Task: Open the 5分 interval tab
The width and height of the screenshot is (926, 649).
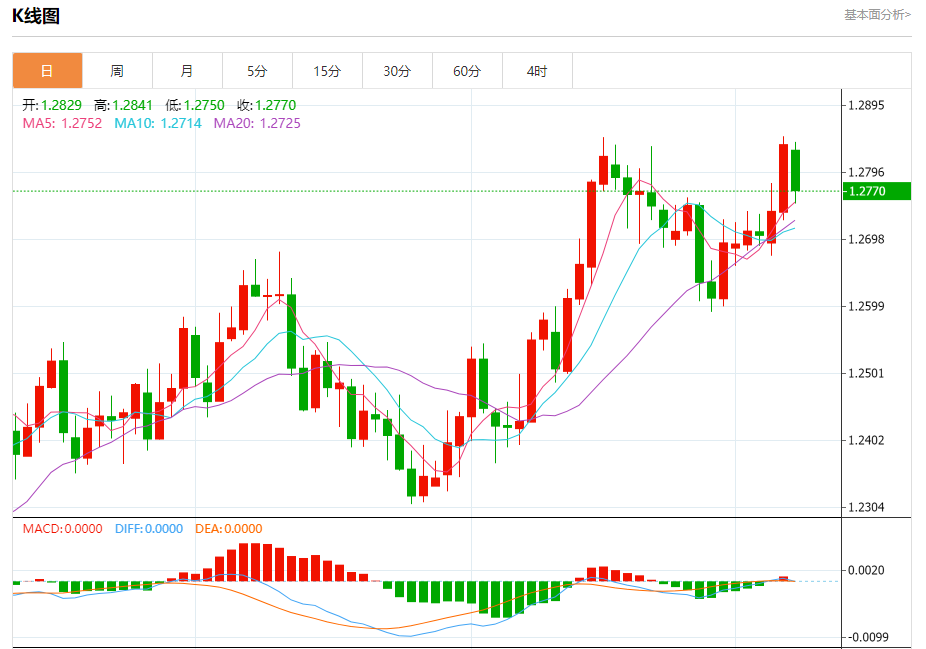Action: (x=257, y=71)
